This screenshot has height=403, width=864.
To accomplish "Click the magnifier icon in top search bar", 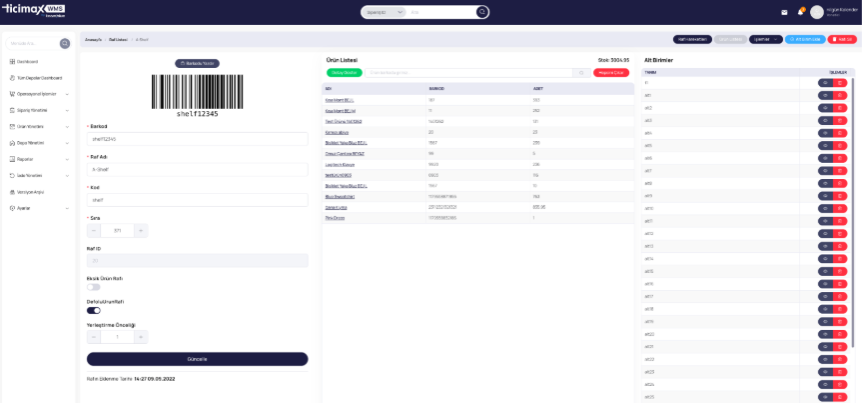I will [x=482, y=12].
